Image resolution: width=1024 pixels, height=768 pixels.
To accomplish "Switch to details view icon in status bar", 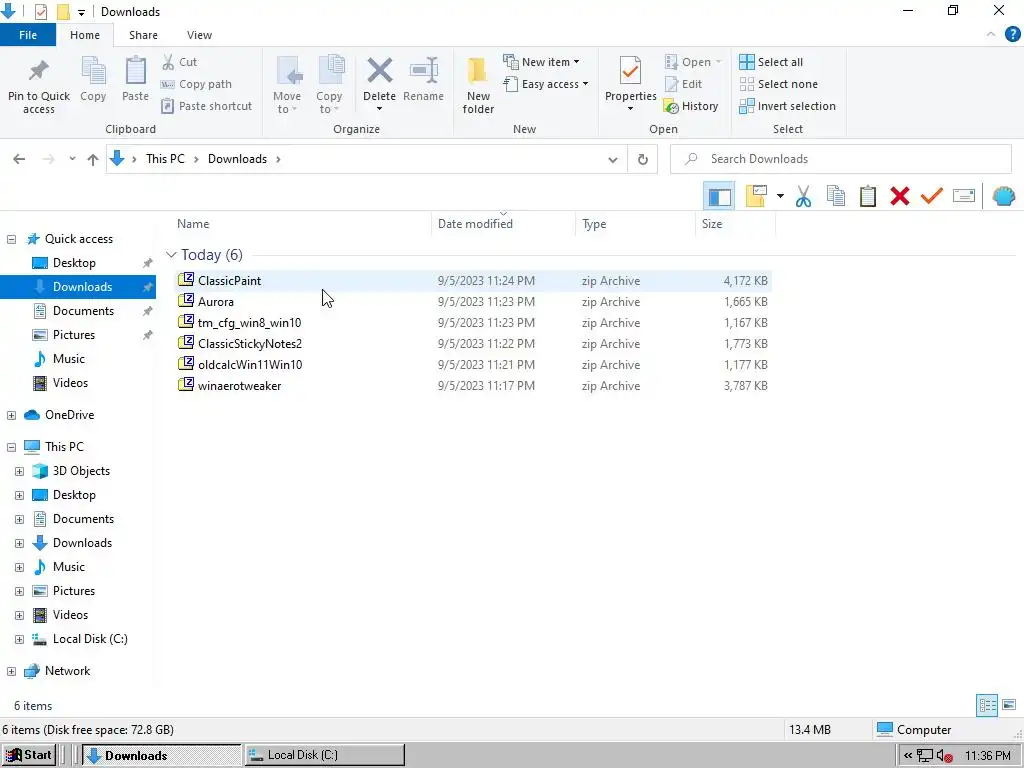I will [x=987, y=705].
